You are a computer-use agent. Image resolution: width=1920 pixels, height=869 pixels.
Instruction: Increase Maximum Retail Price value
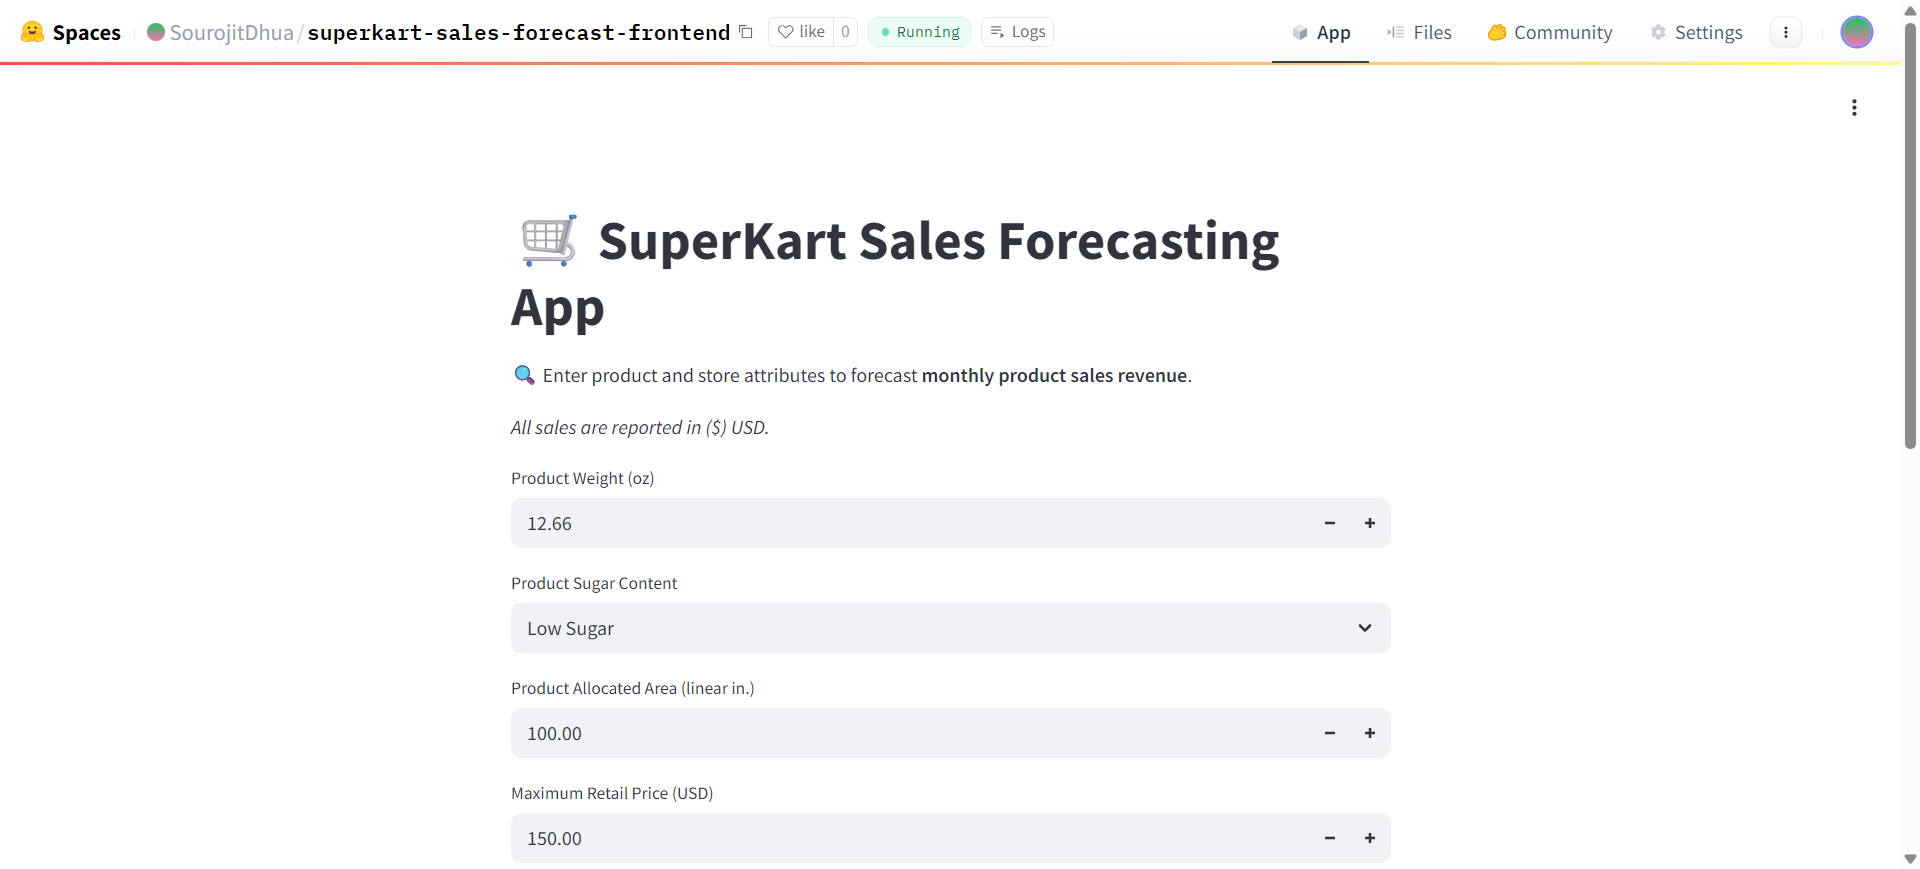1370,838
